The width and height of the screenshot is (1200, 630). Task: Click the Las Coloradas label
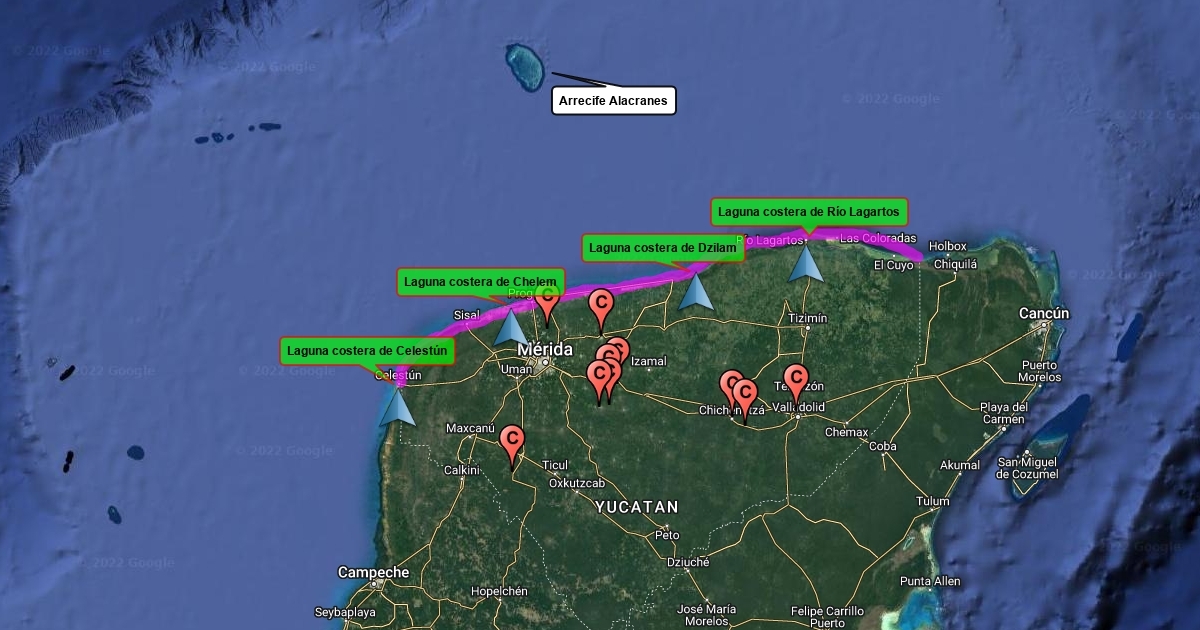[x=878, y=239]
